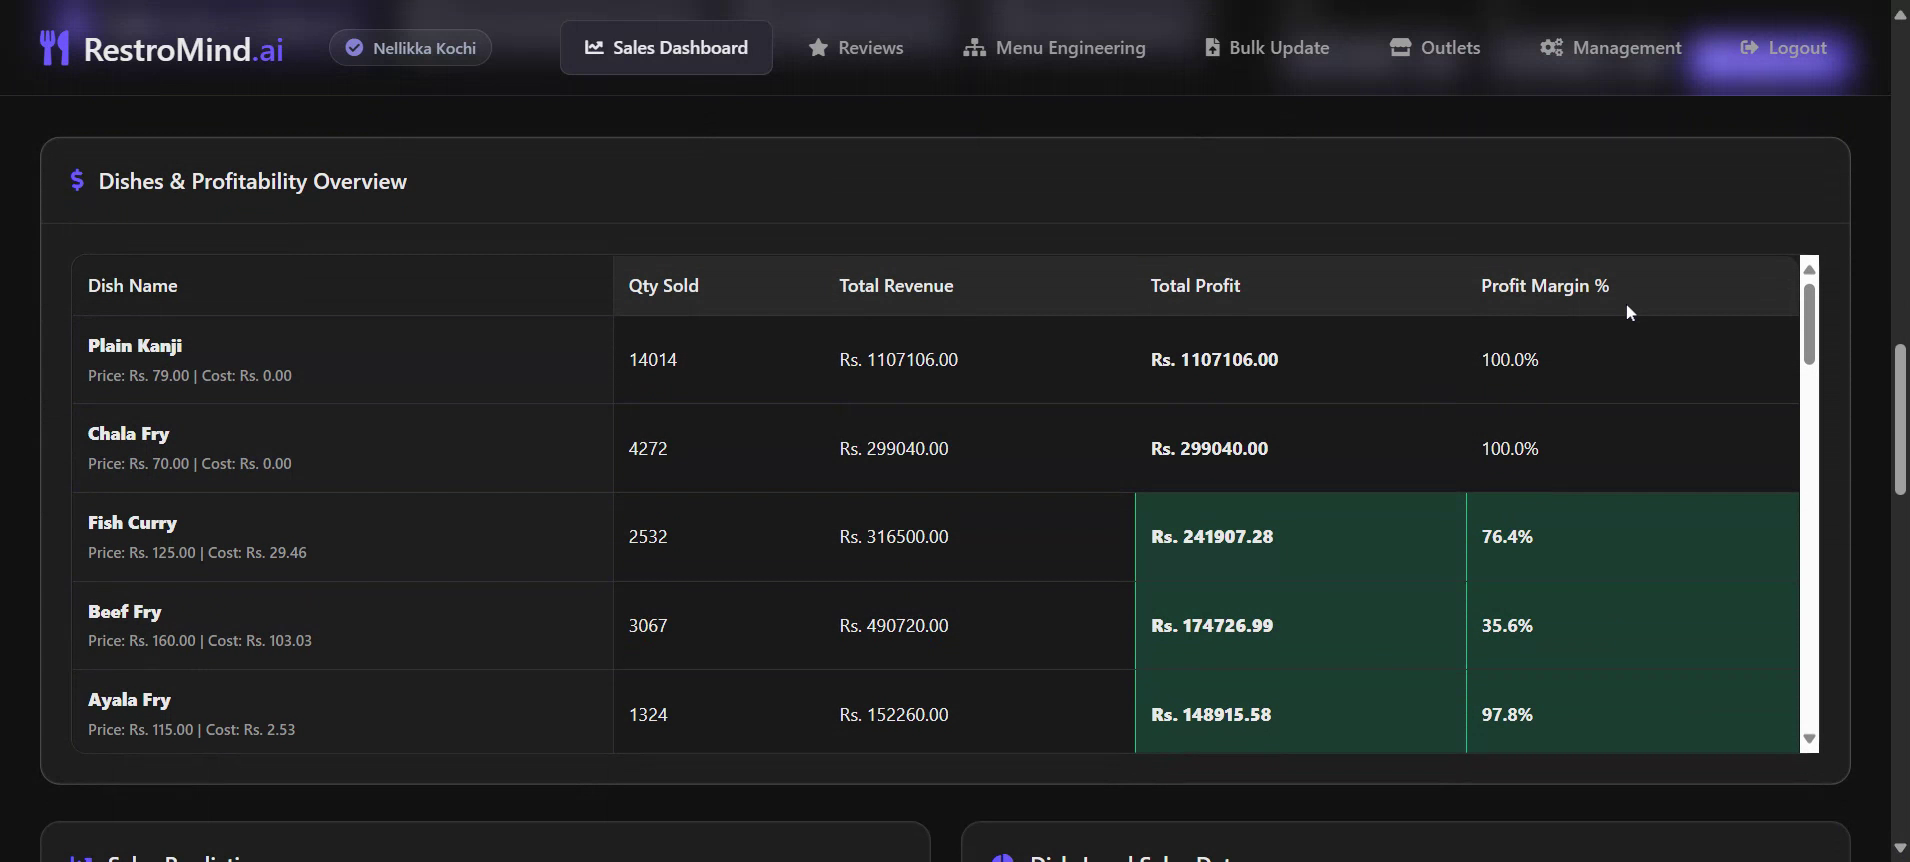Click the Dishes & Profitability Overview heading
Viewport: 1910px width, 862px height.
pos(252,181)
